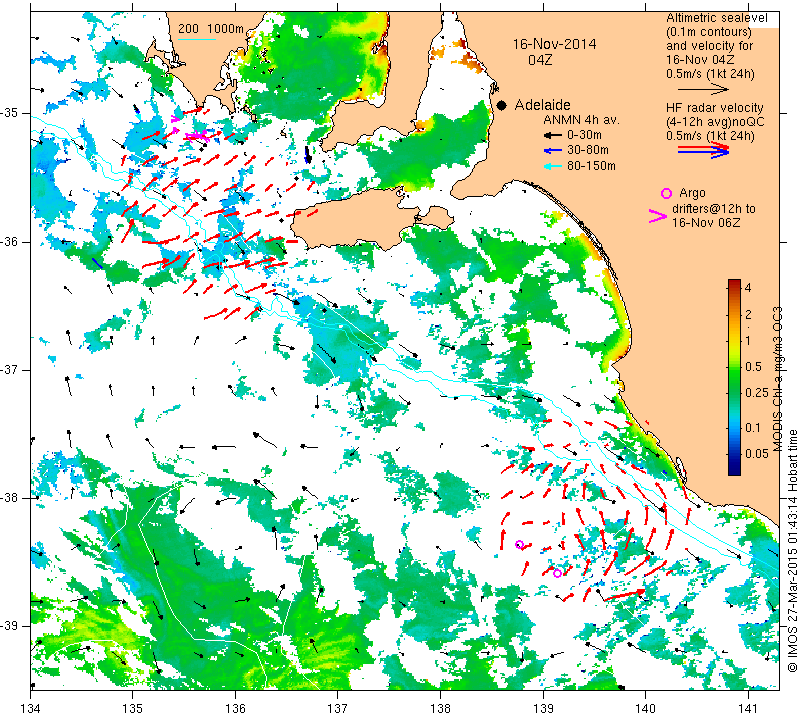Click the color bar value 0.1
This screenshot has width=800, height=720.
tap(753, 428)
